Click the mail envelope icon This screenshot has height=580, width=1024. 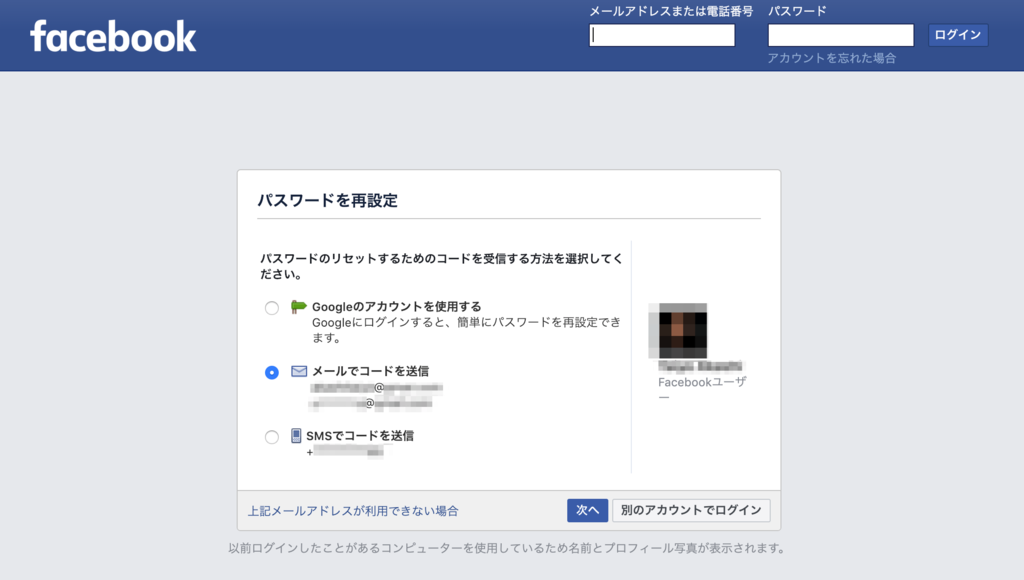299,371
